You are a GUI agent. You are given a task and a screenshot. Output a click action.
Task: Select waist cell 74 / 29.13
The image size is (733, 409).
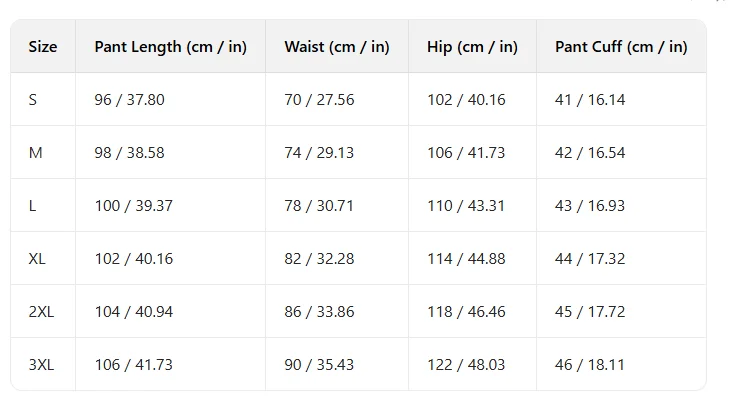click(319, 153)
